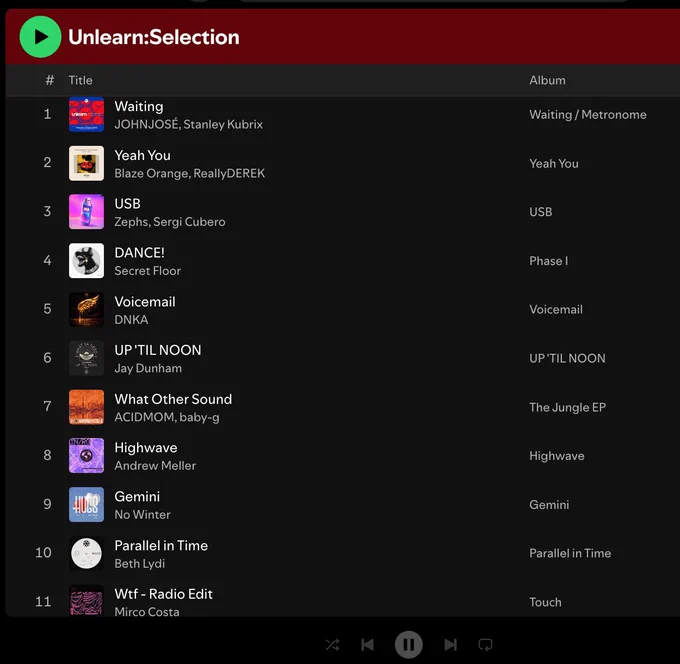
Task: Skip to the next track
Action: click(451, 644)
